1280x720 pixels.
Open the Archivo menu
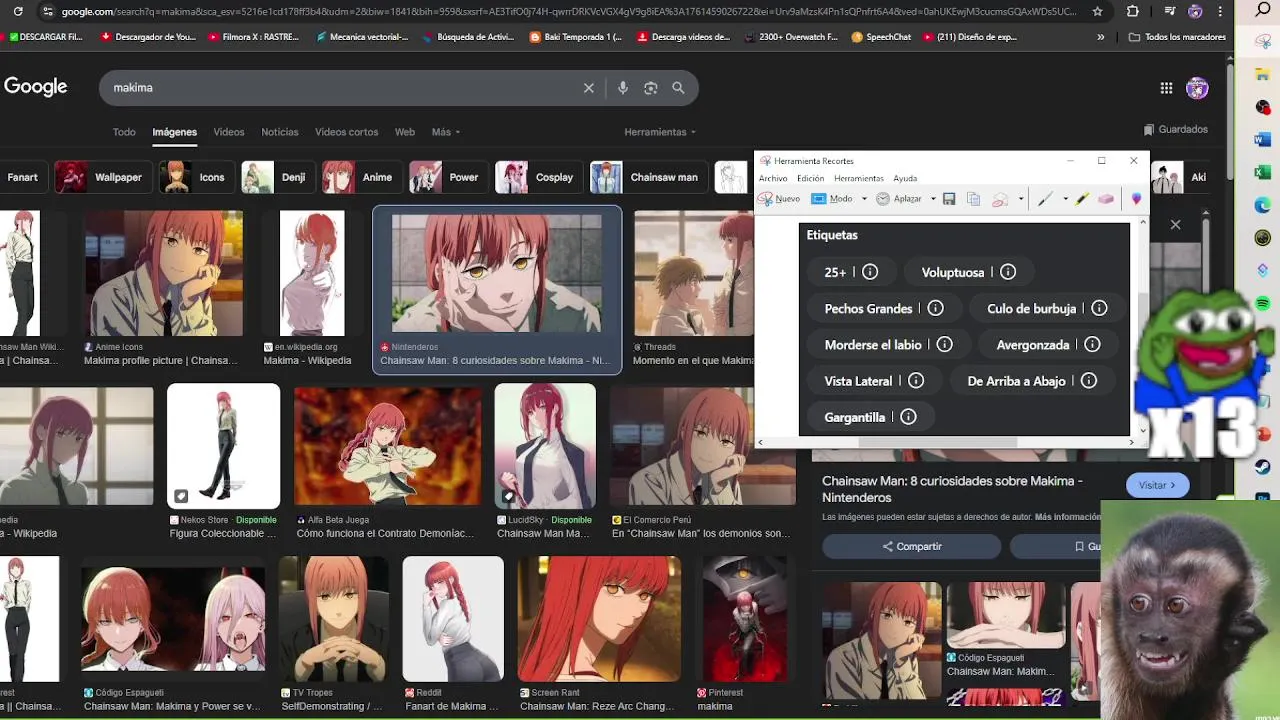(773, 179)
